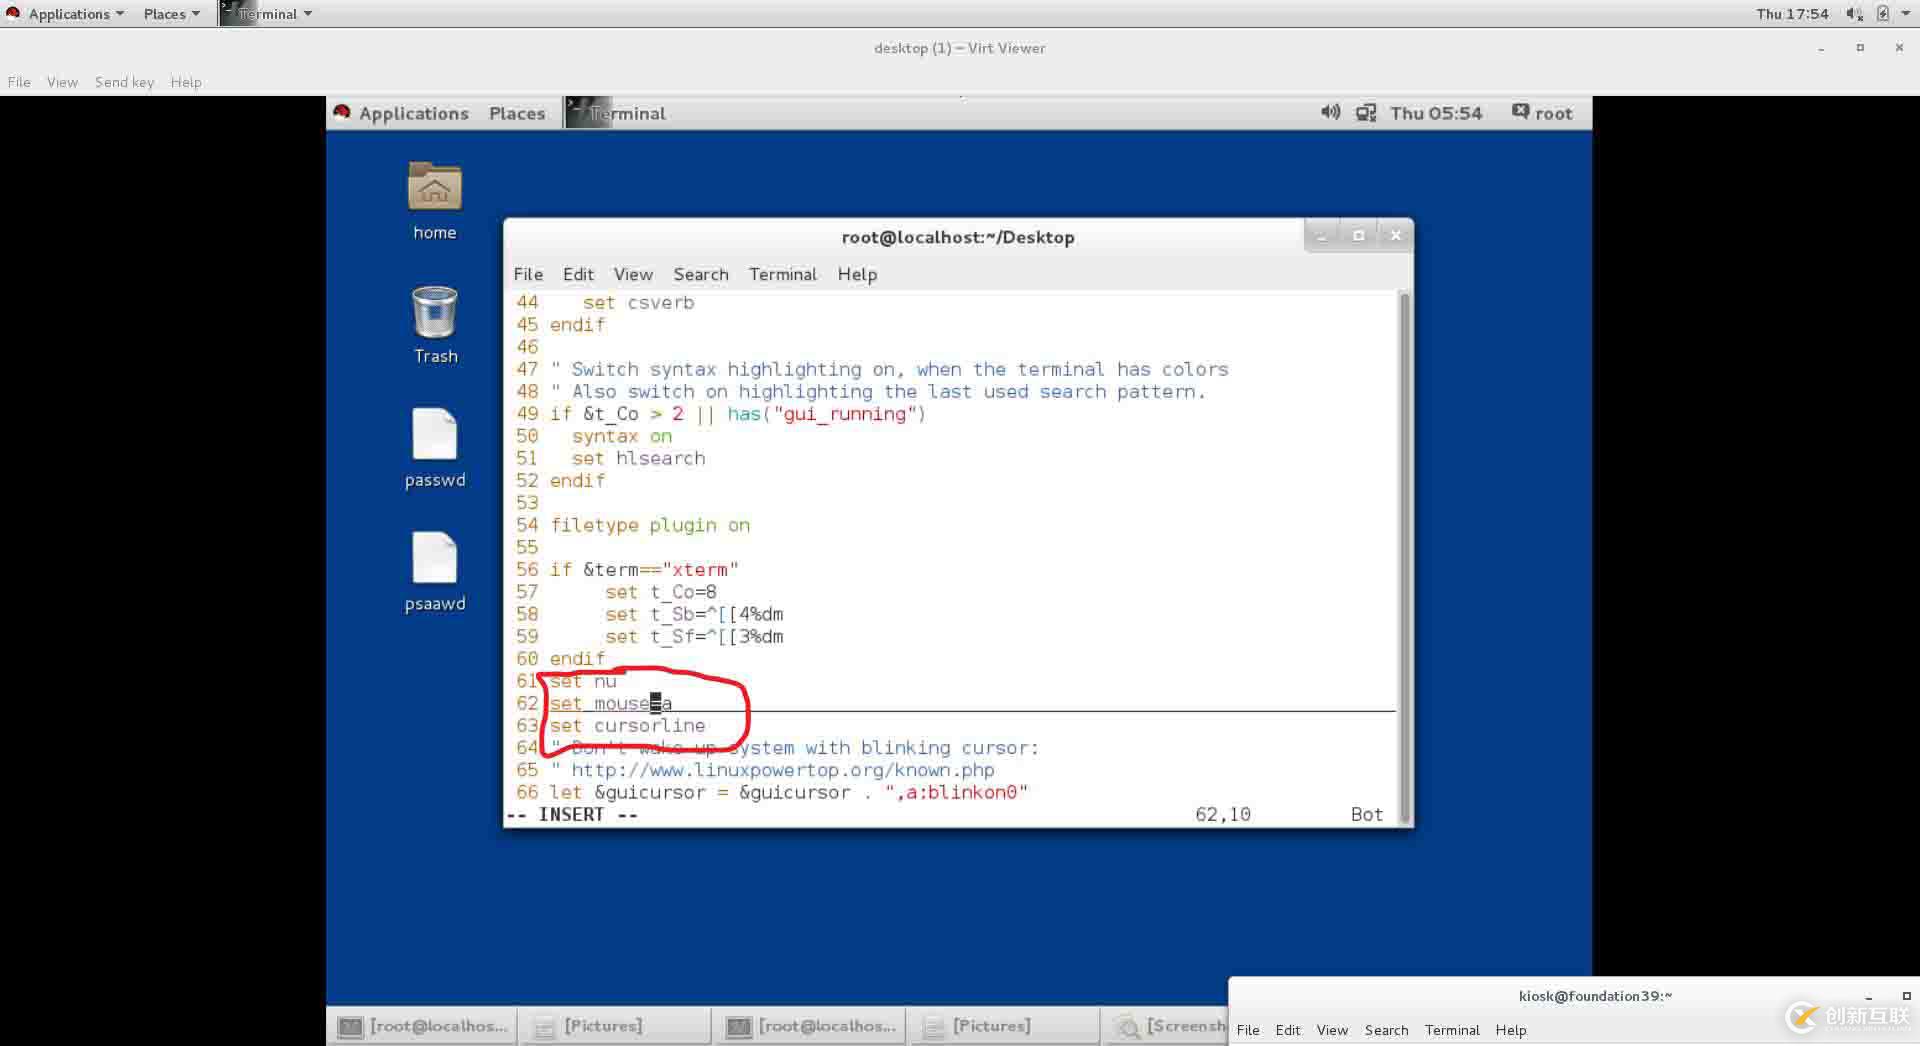
Task: Click on the linuxpowertop.org URL line
Action: [782, 770]
